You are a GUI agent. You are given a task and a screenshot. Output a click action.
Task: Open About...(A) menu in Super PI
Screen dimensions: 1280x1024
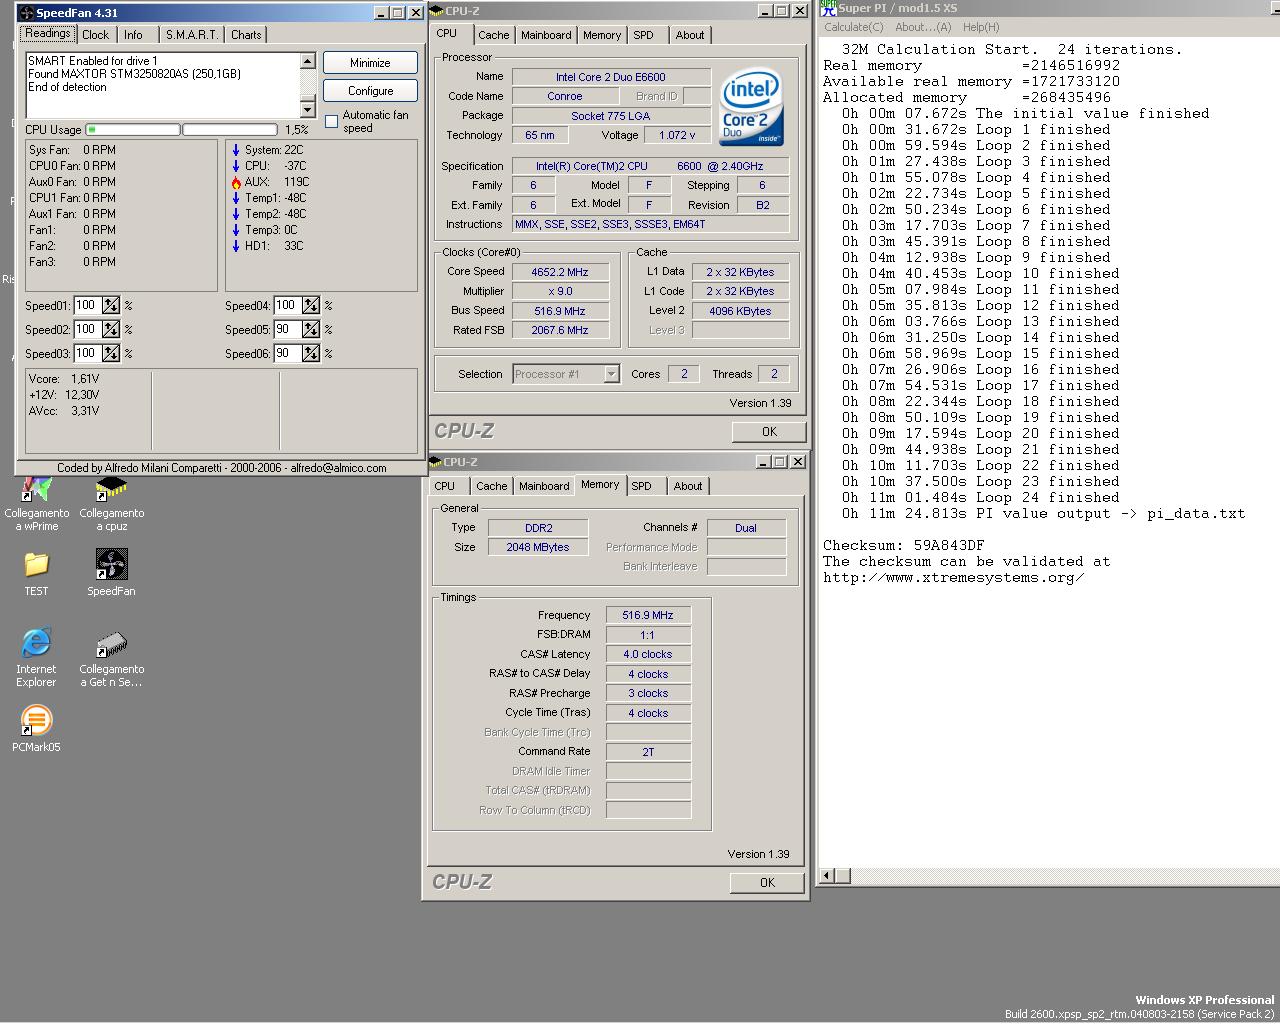point(923,27)
